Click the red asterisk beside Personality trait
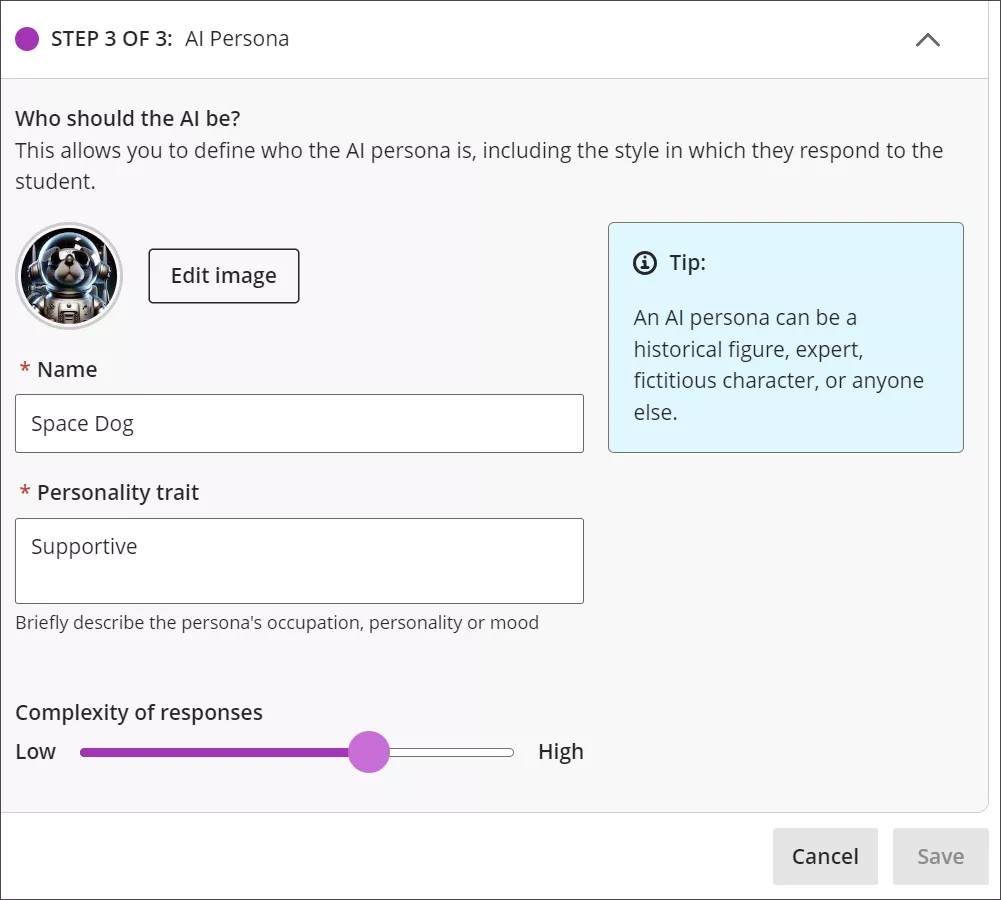The height and width of the screenshot is (900, 1001). (x=24, y=492)
